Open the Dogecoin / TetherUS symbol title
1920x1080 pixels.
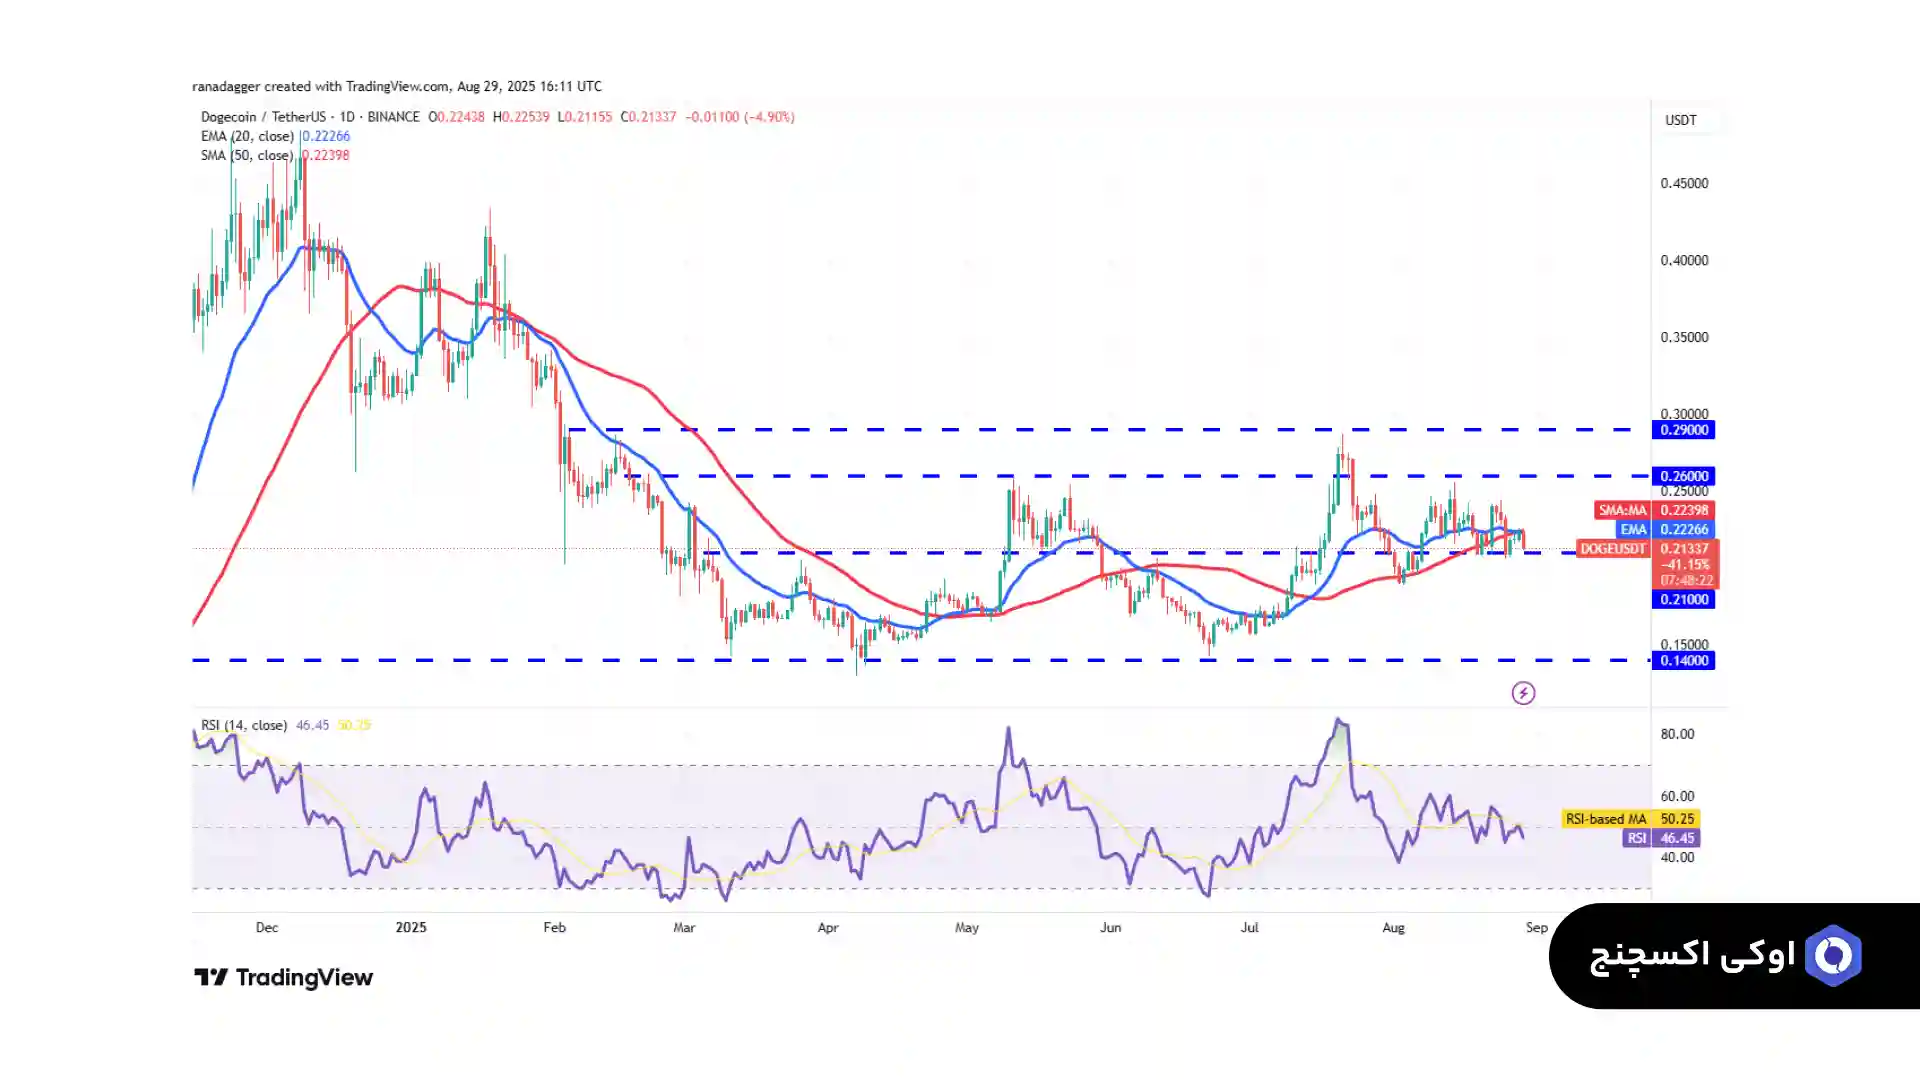[x=263, y=117]
